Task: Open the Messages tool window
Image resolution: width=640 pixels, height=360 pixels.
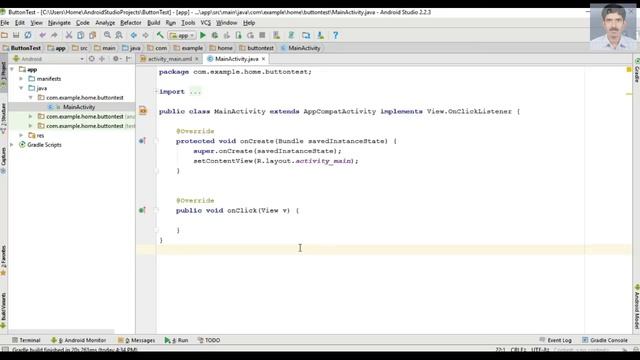Action: 136,340
